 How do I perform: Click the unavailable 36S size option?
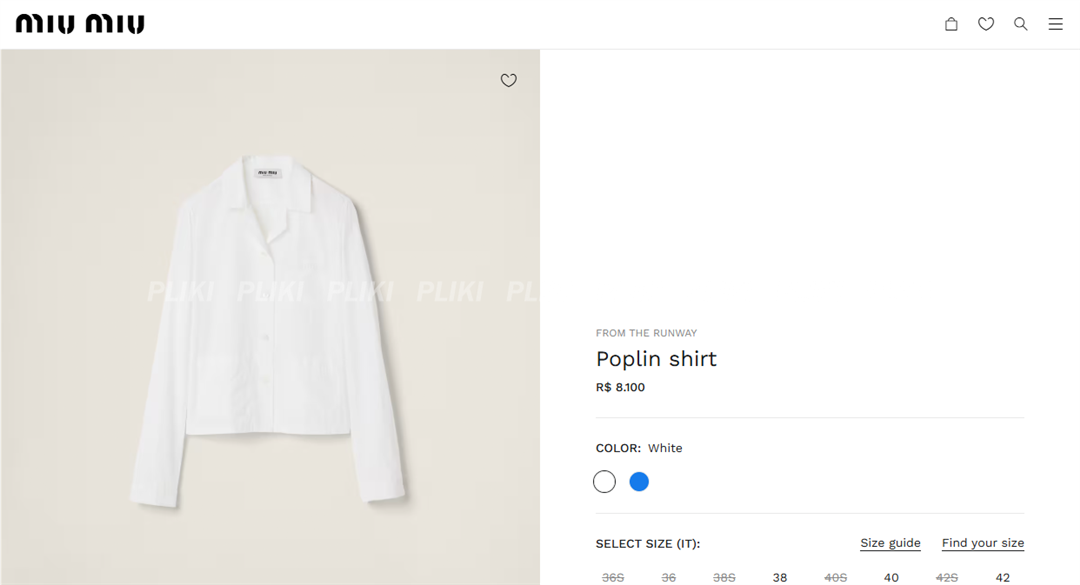613,577
